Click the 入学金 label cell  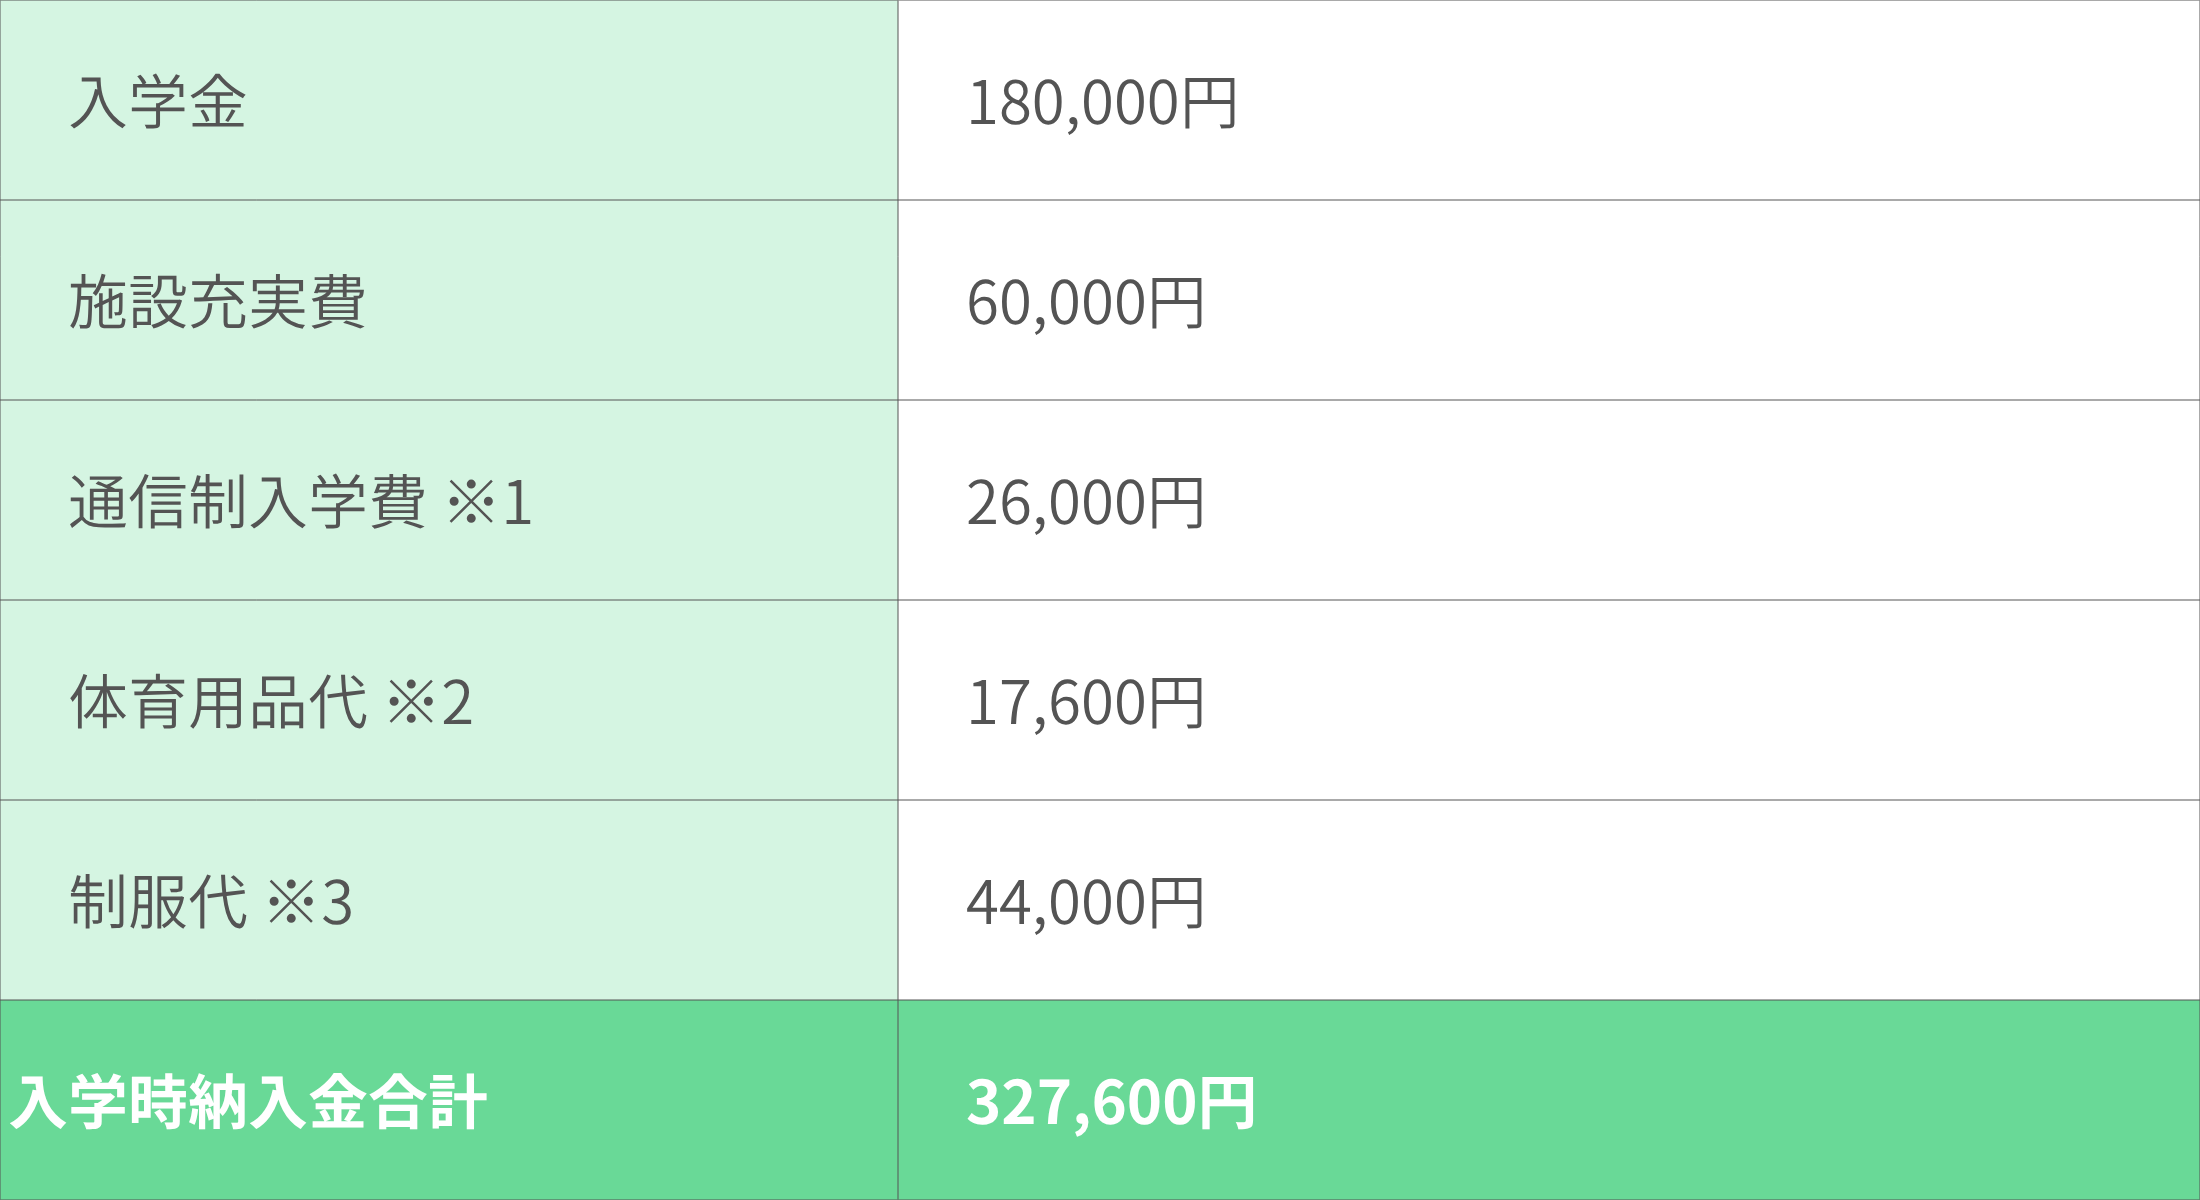[x=158, y=102]
